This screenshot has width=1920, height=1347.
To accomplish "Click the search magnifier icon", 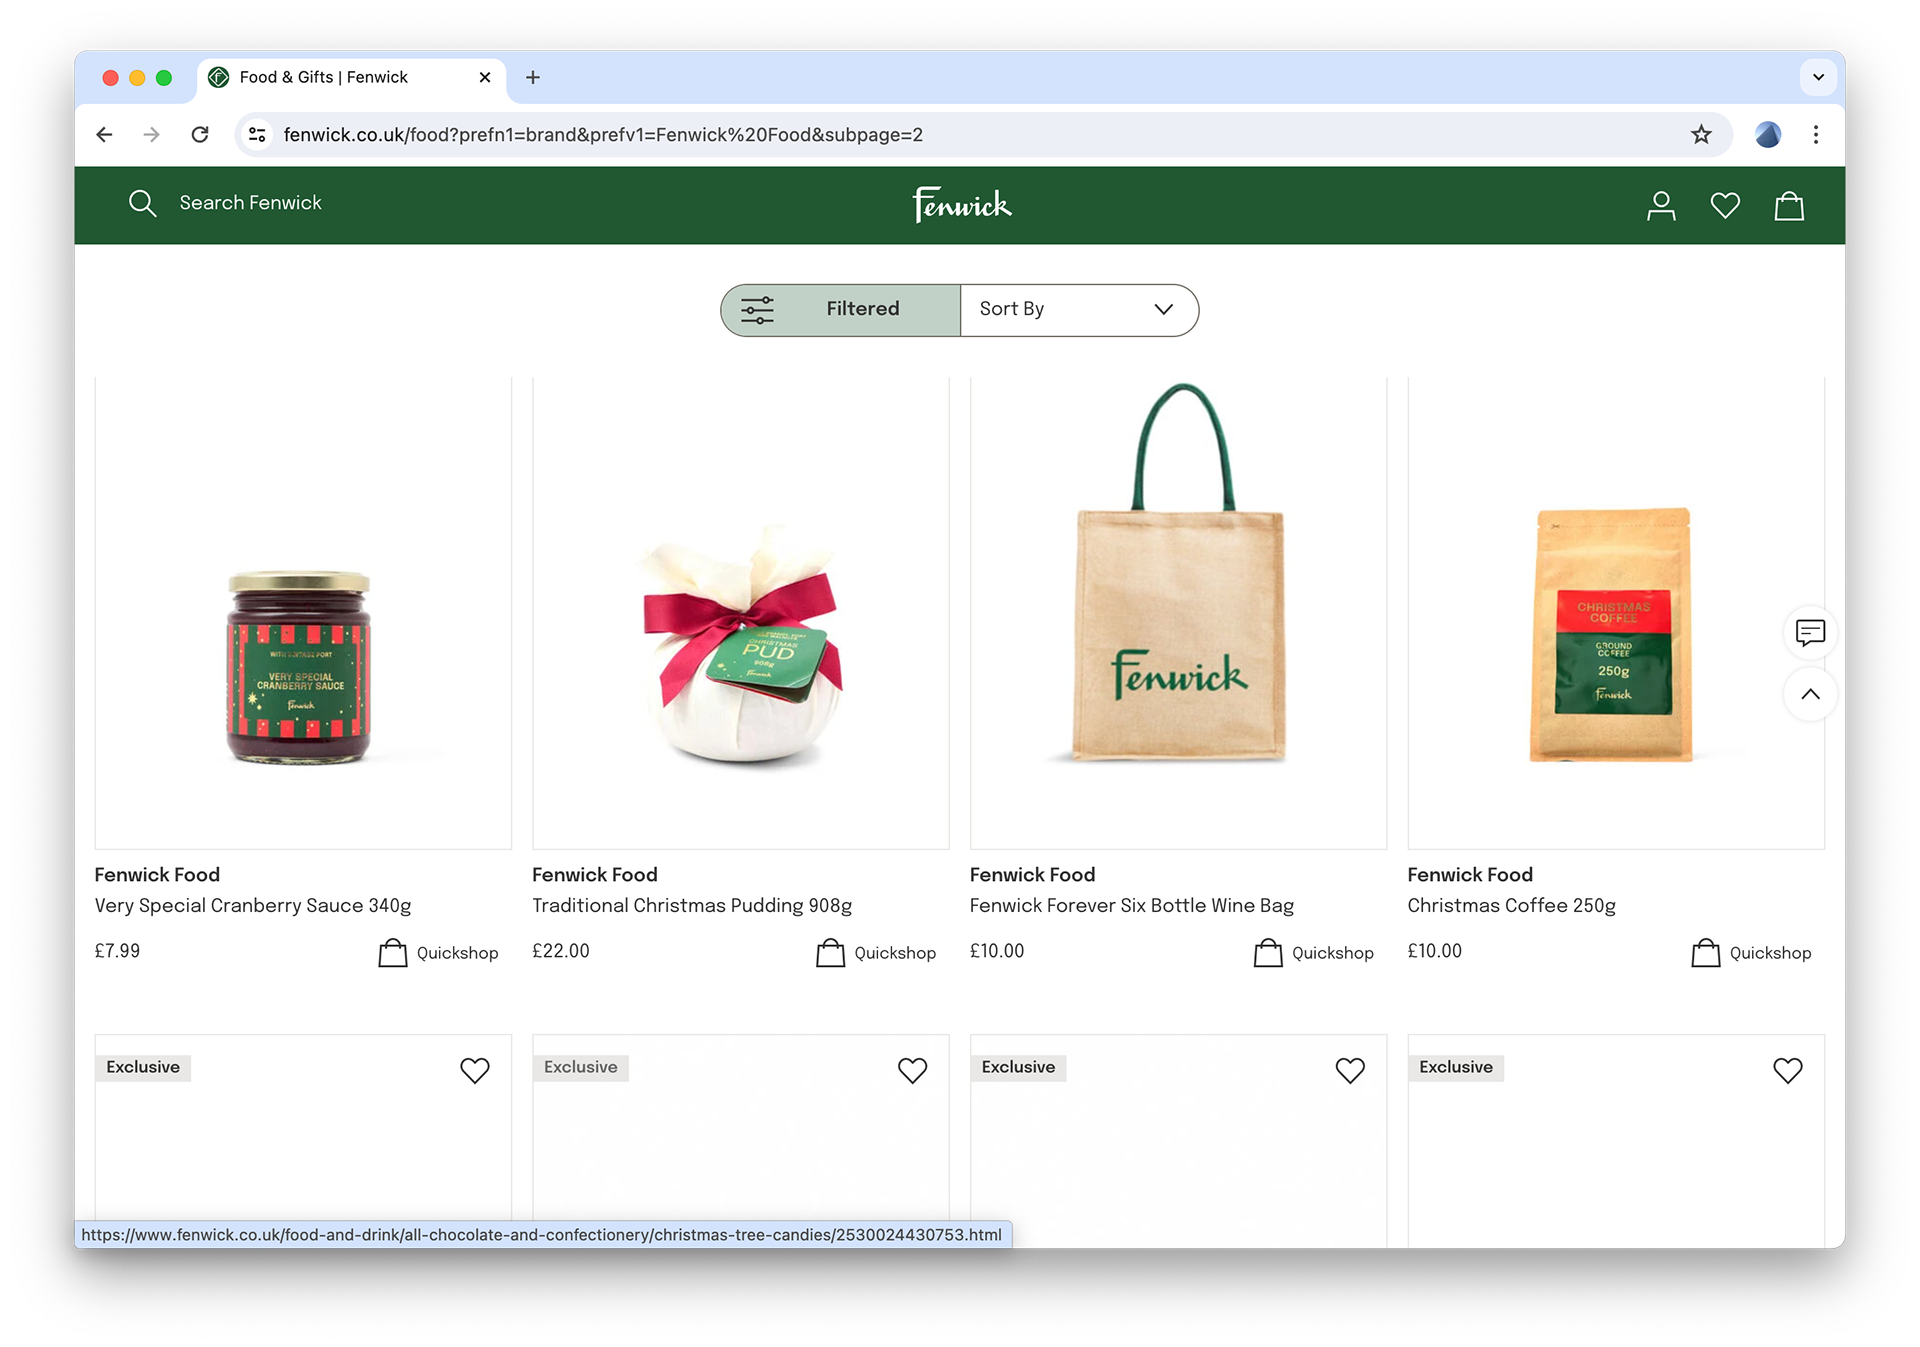I will tap(143, 204).
